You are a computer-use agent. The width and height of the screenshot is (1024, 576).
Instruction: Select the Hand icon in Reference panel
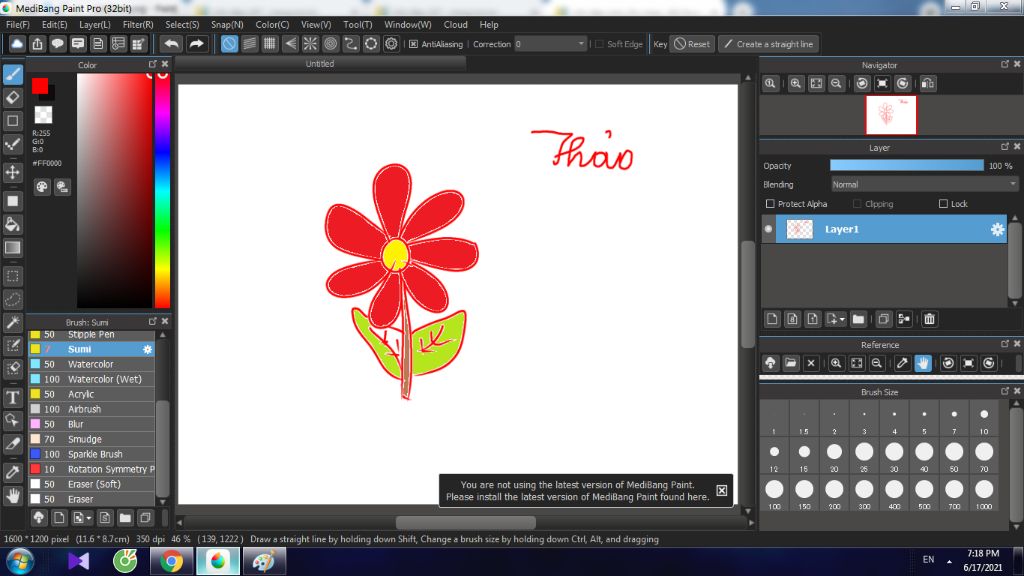[x=923, y=363]
